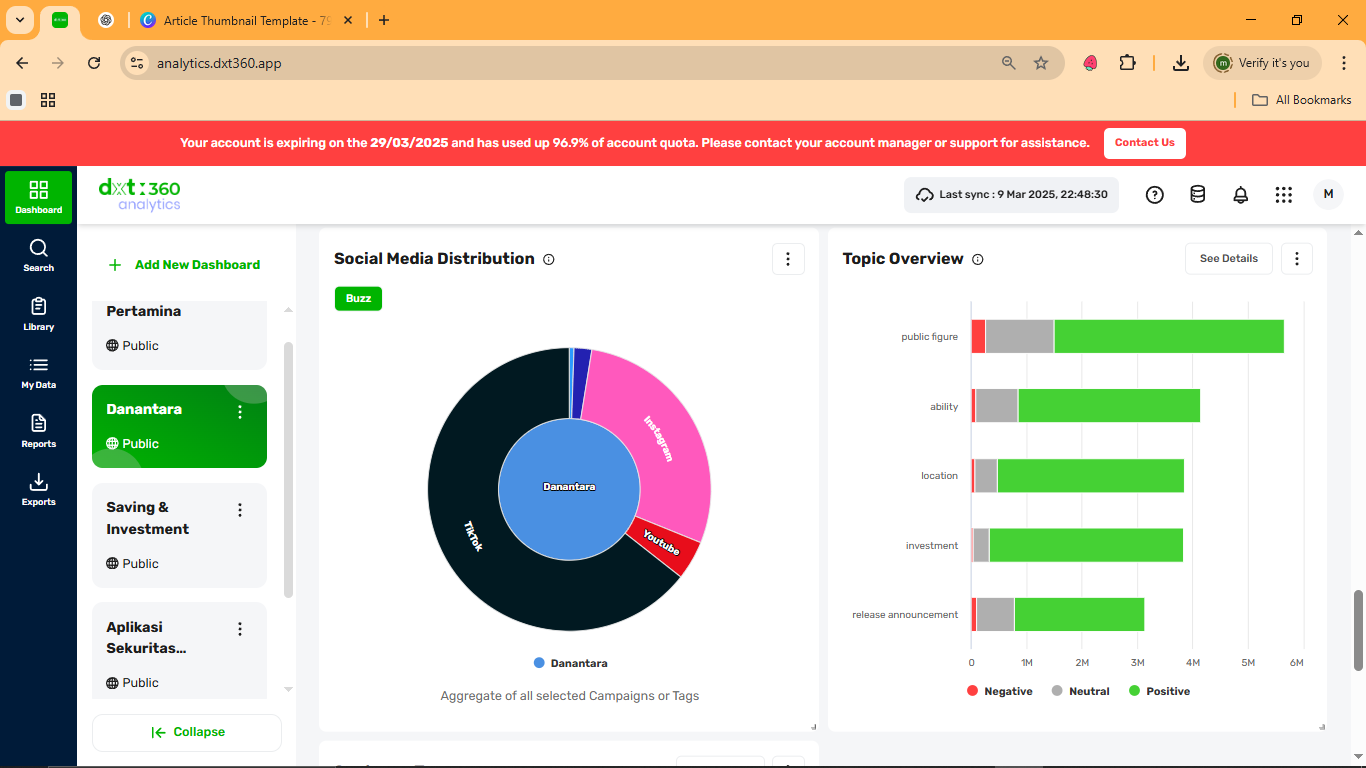Viewport: 1366px width, 768px height.
Task: Open Aplikasi Sekuritas options menu
Action: click(x=240, y=629)
